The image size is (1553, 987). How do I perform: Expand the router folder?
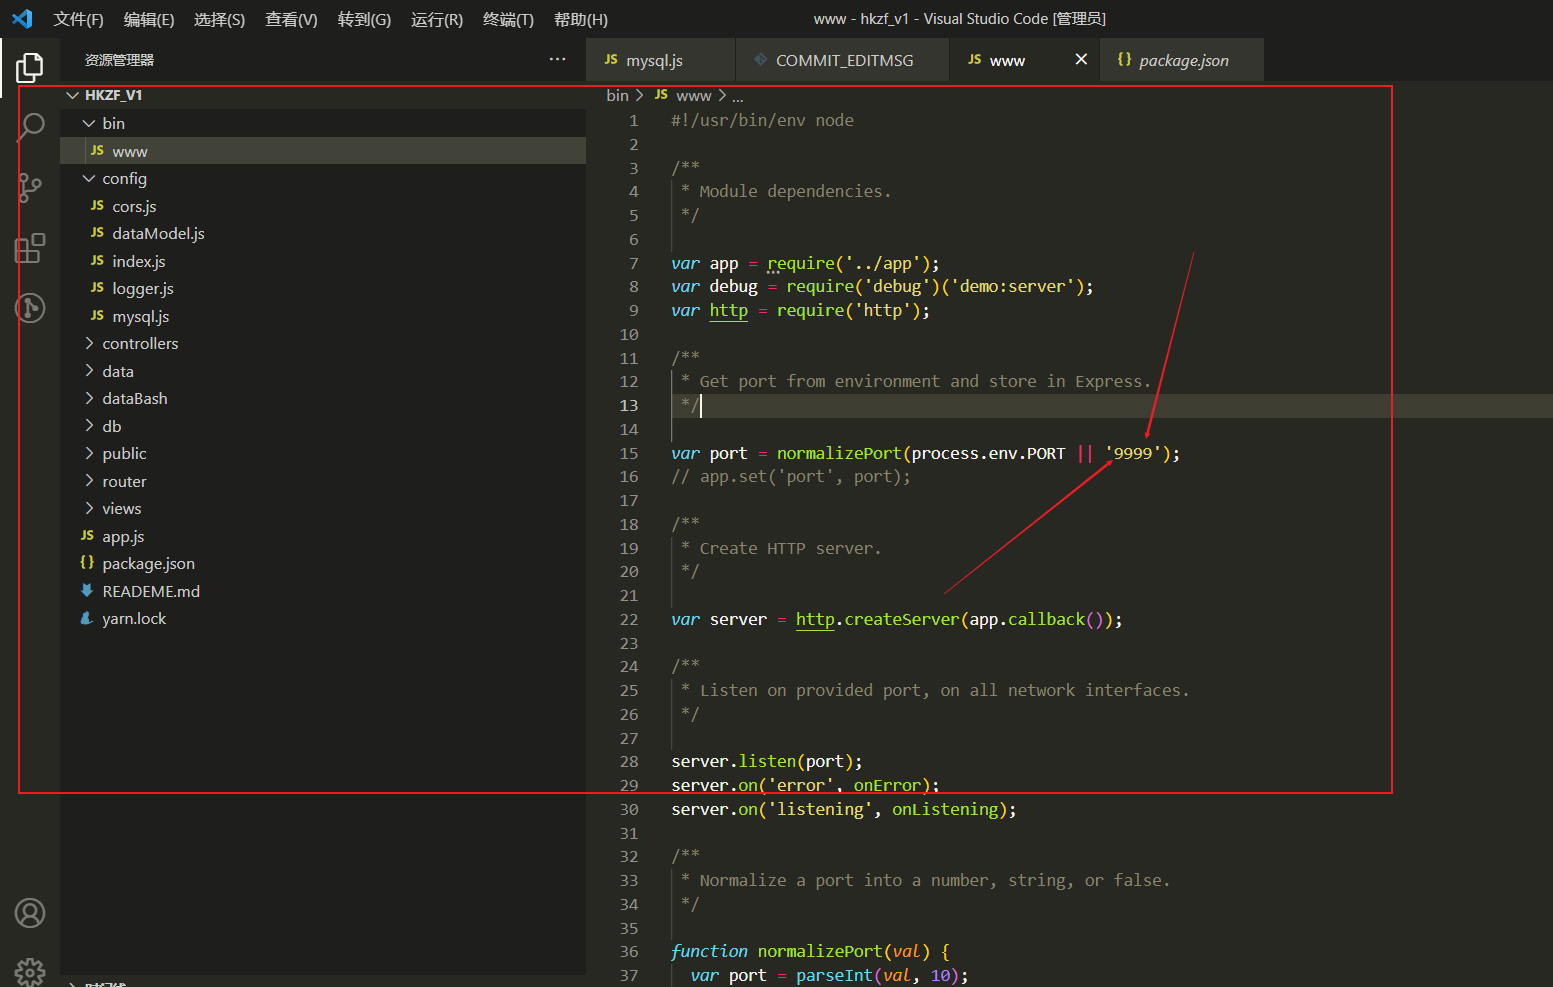89,481
